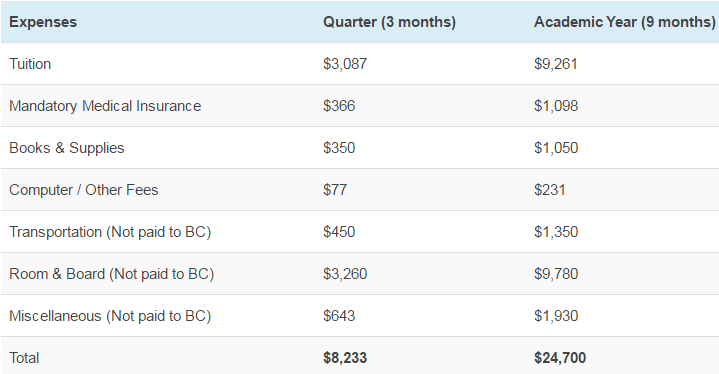Select the $1,930 miscellaneous yearly amount
The image size is (719, 374).
click(556, 316)
